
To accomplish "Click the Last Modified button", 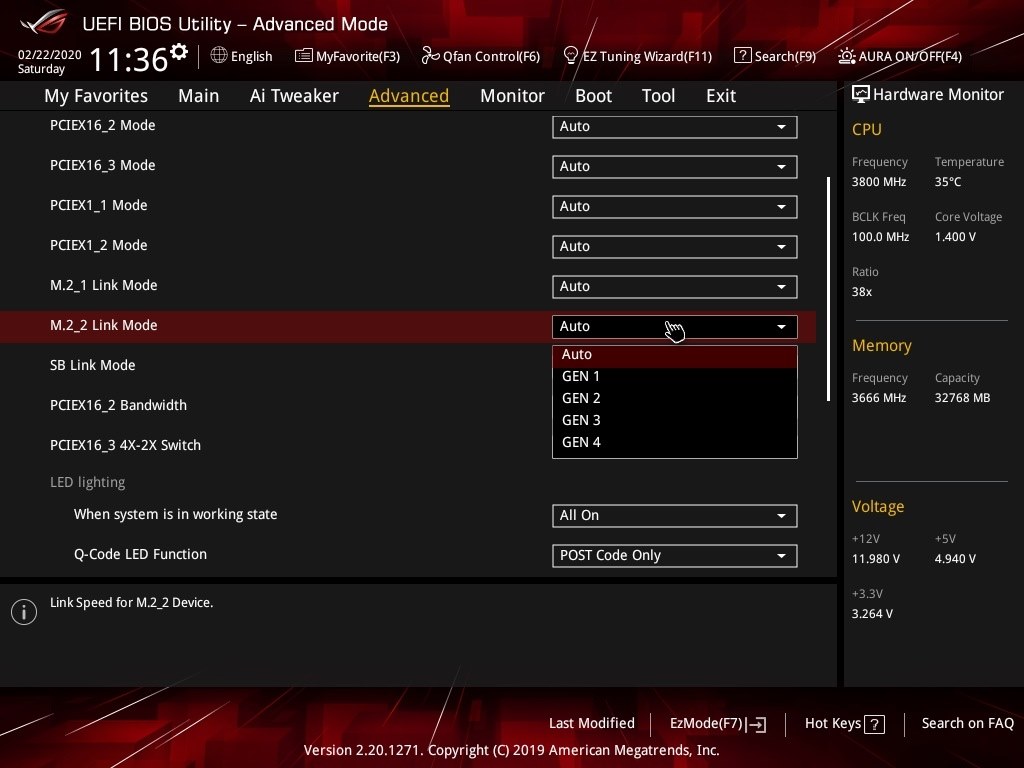I will tap(591, 724).
